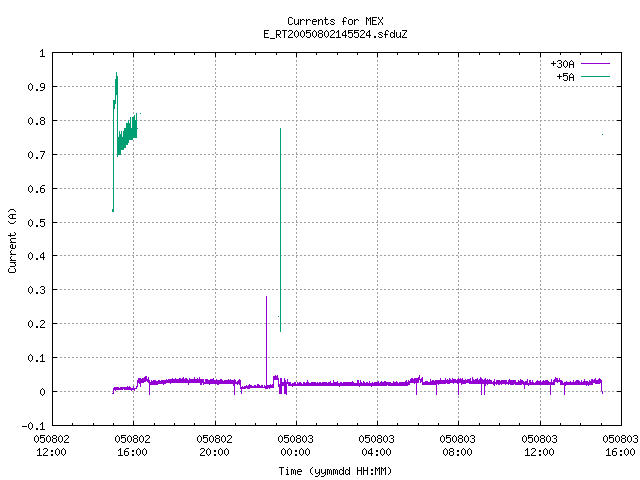
Task: Click the y-axis tick label '0.3'
Action: (36, 290)
